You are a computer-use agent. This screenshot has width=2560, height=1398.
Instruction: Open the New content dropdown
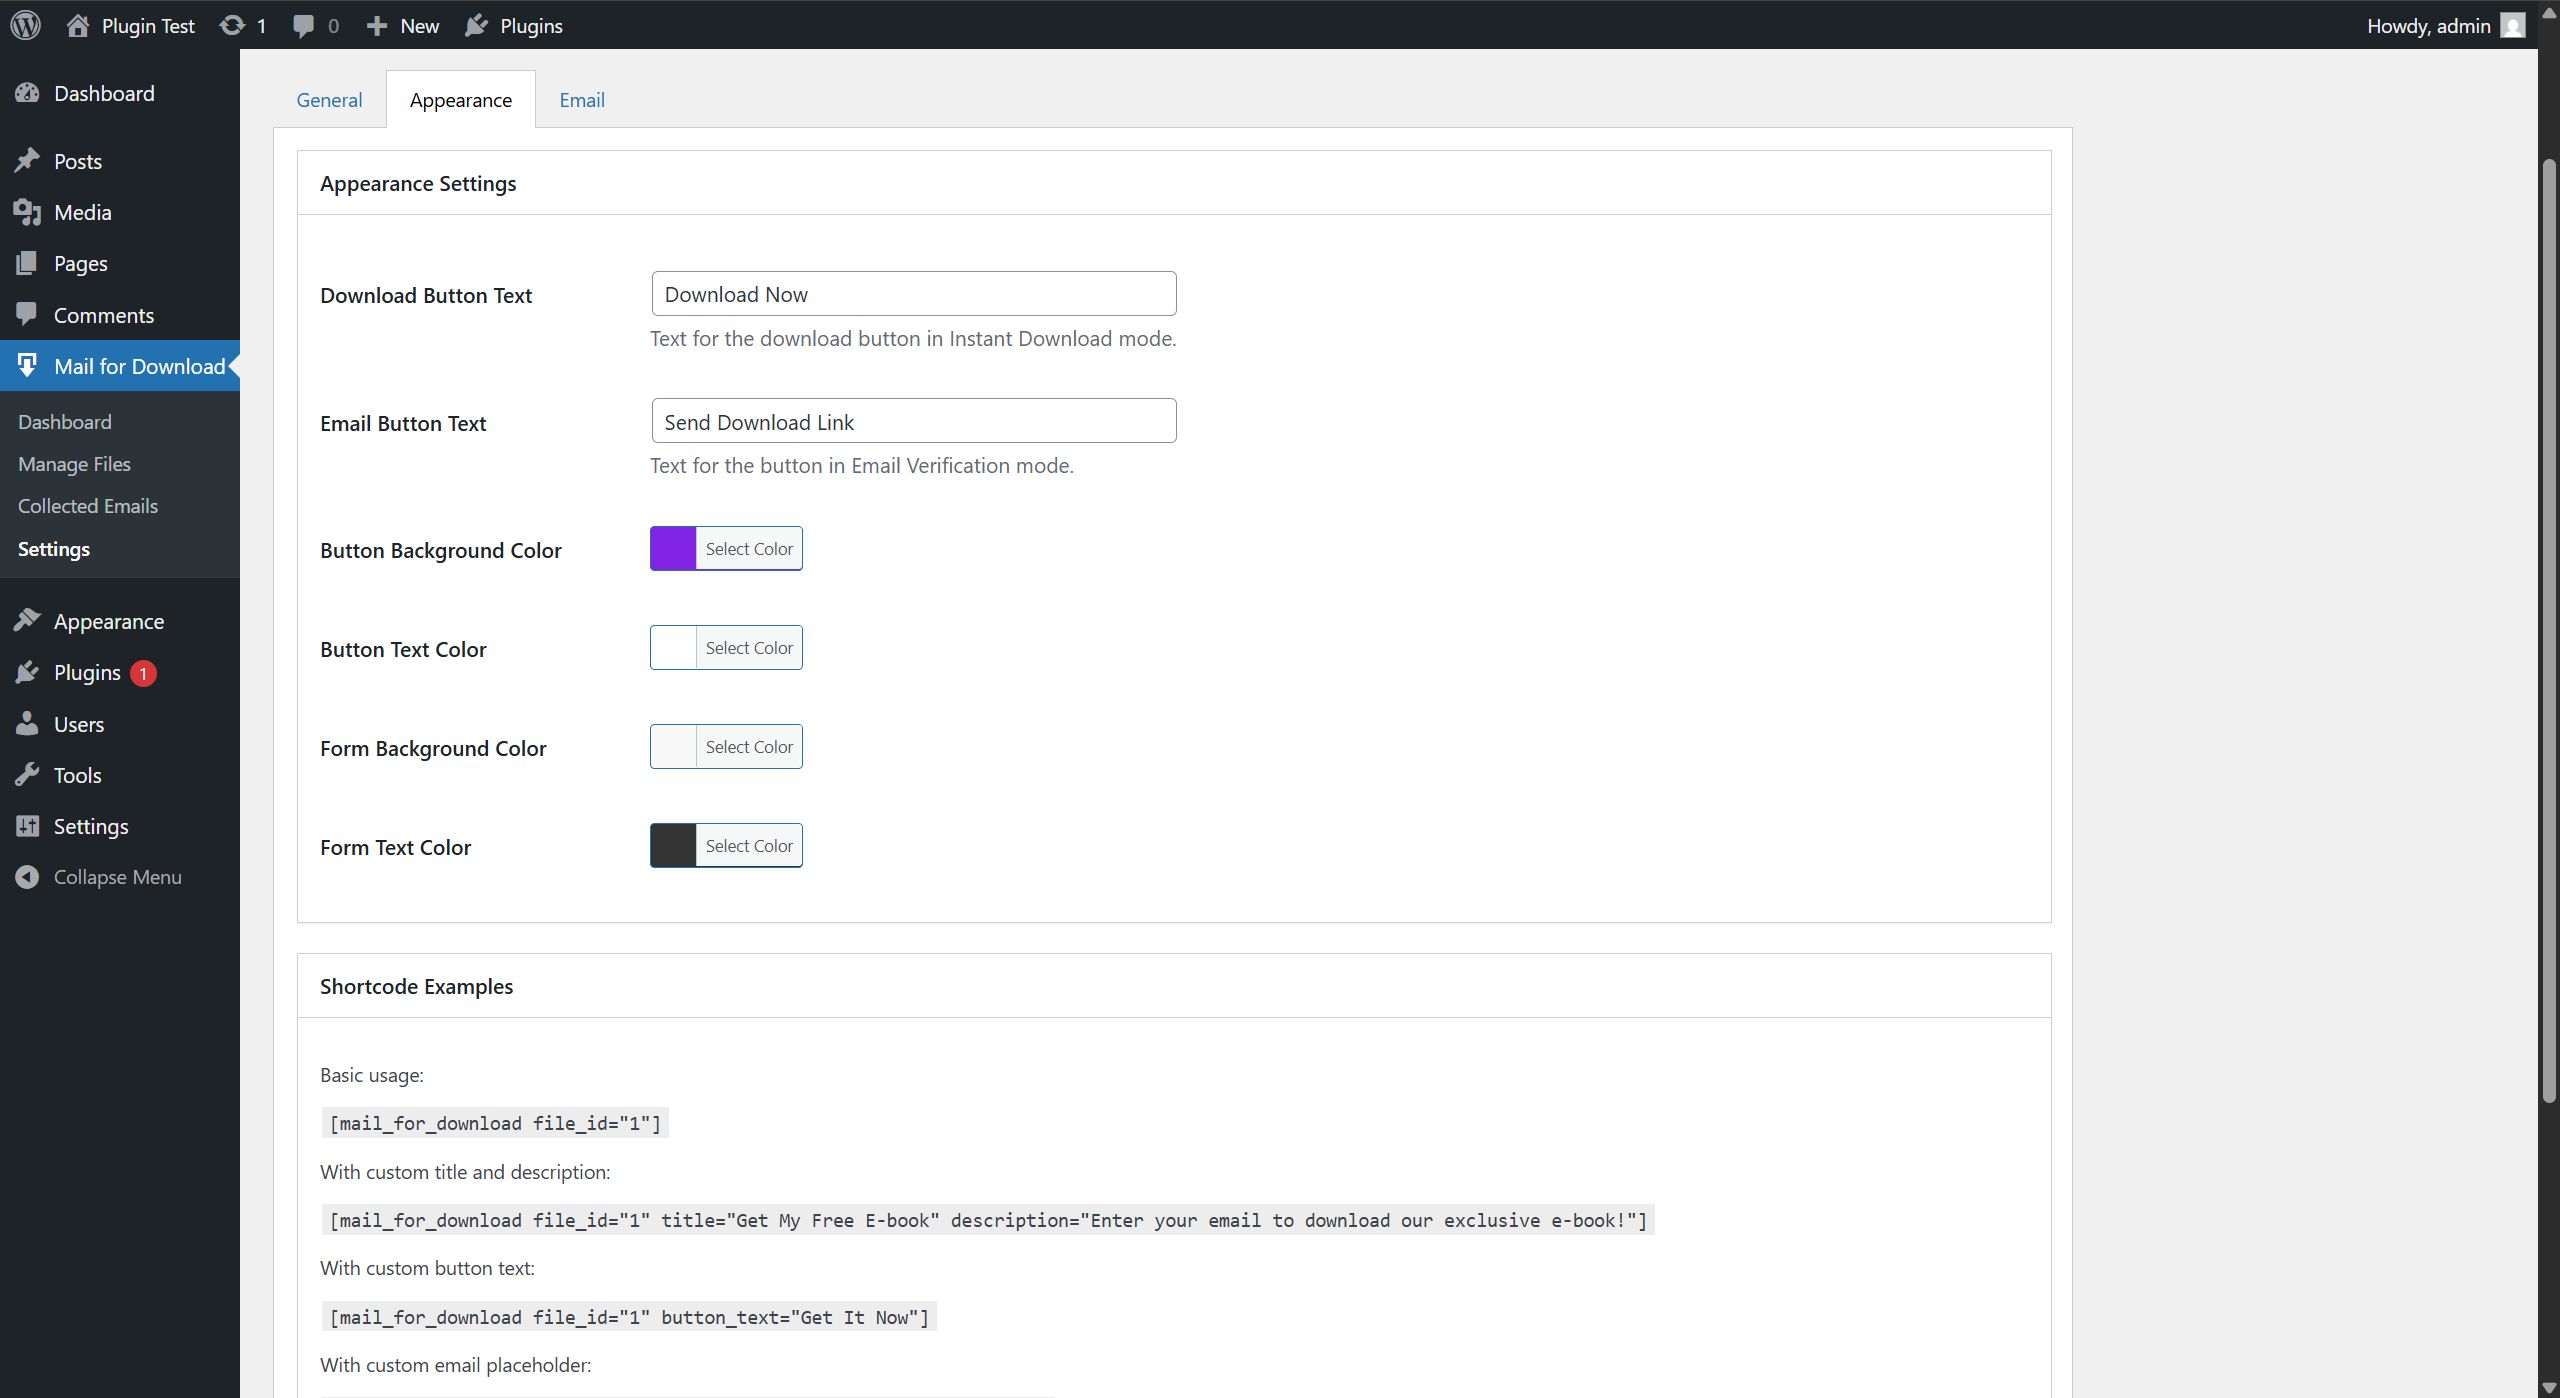coord(403,25)
